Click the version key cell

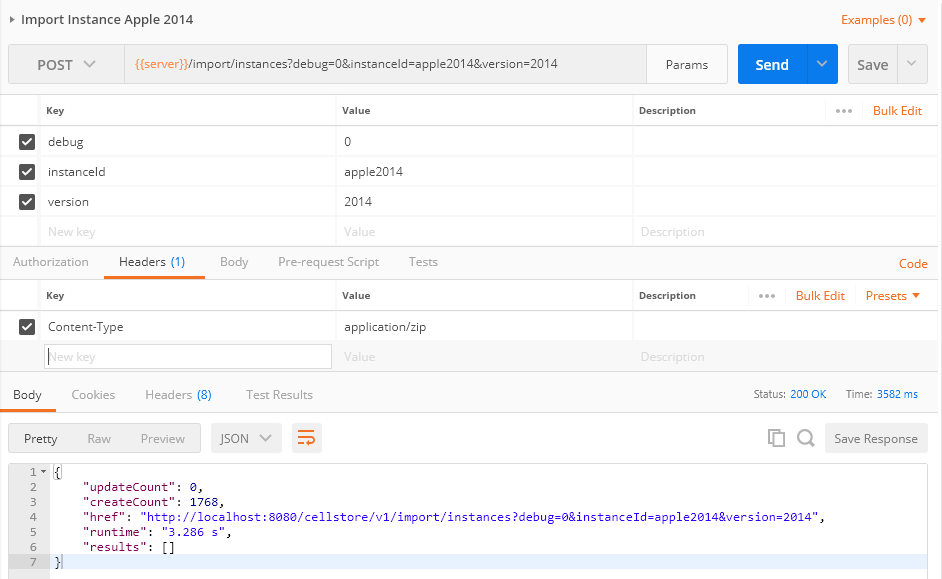click(188, 202)
